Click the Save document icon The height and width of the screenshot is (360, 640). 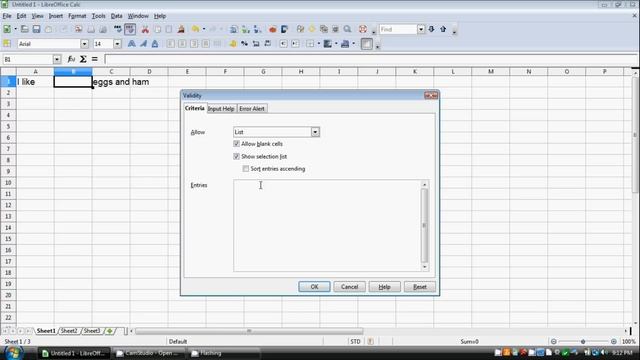pyautogui.click(x=36, y=29)
